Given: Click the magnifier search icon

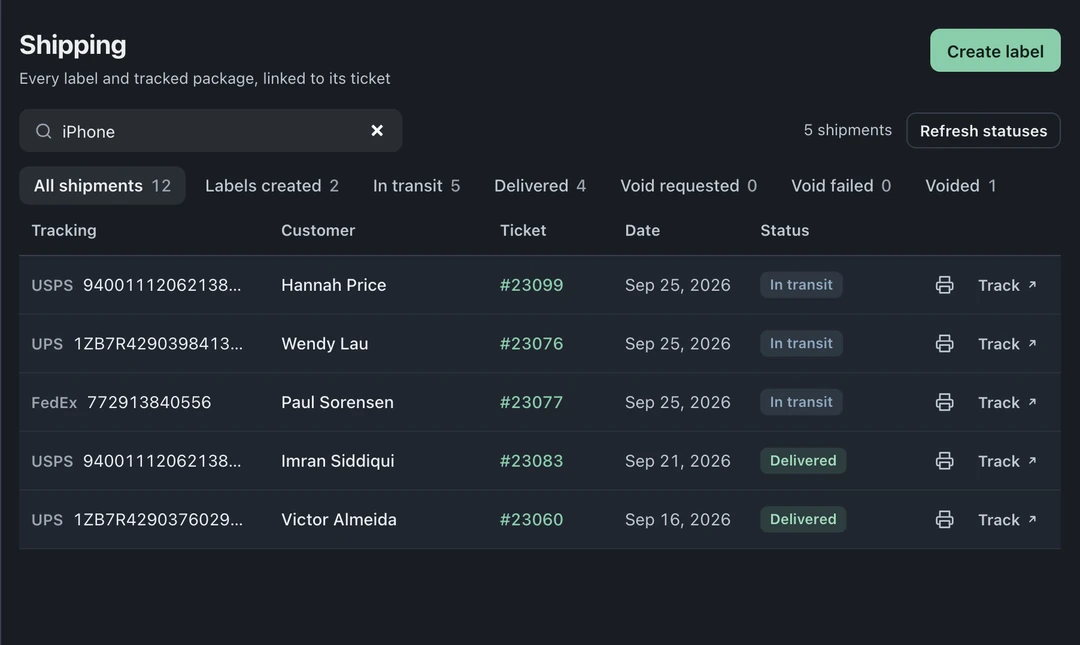Looking at the screenshot, I should click(43, 131).
